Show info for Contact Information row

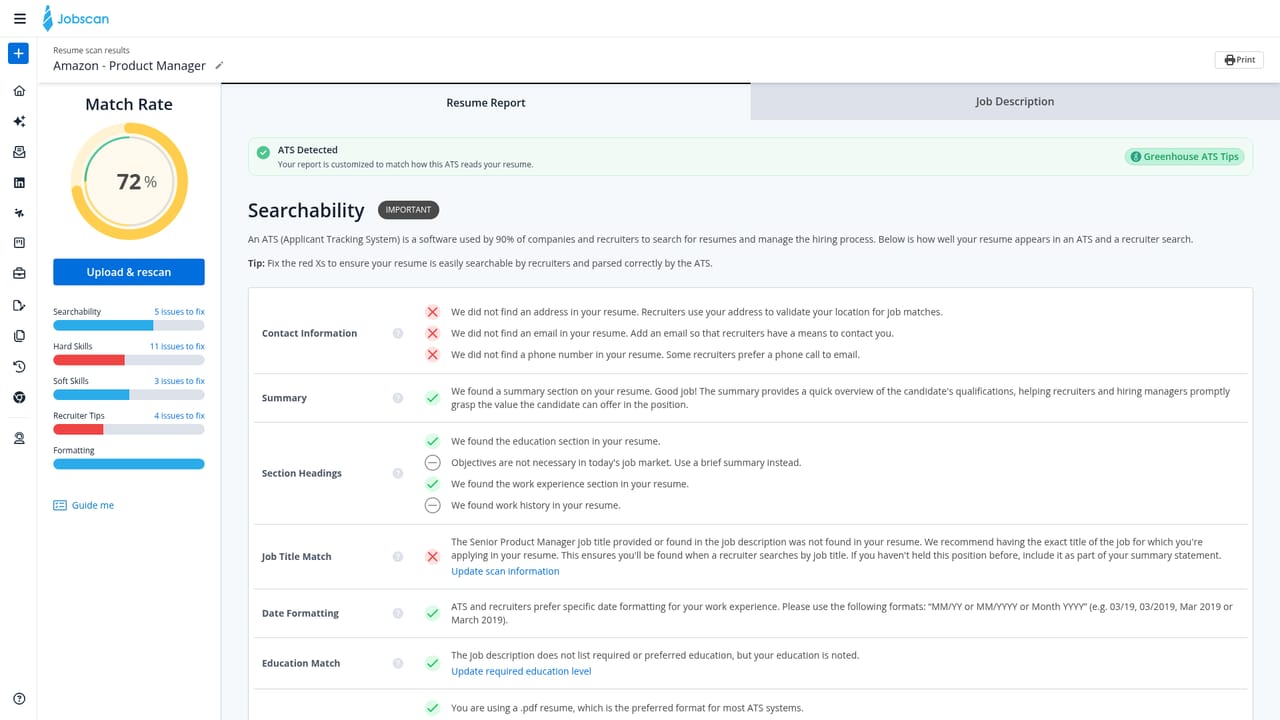coord(398,333)
